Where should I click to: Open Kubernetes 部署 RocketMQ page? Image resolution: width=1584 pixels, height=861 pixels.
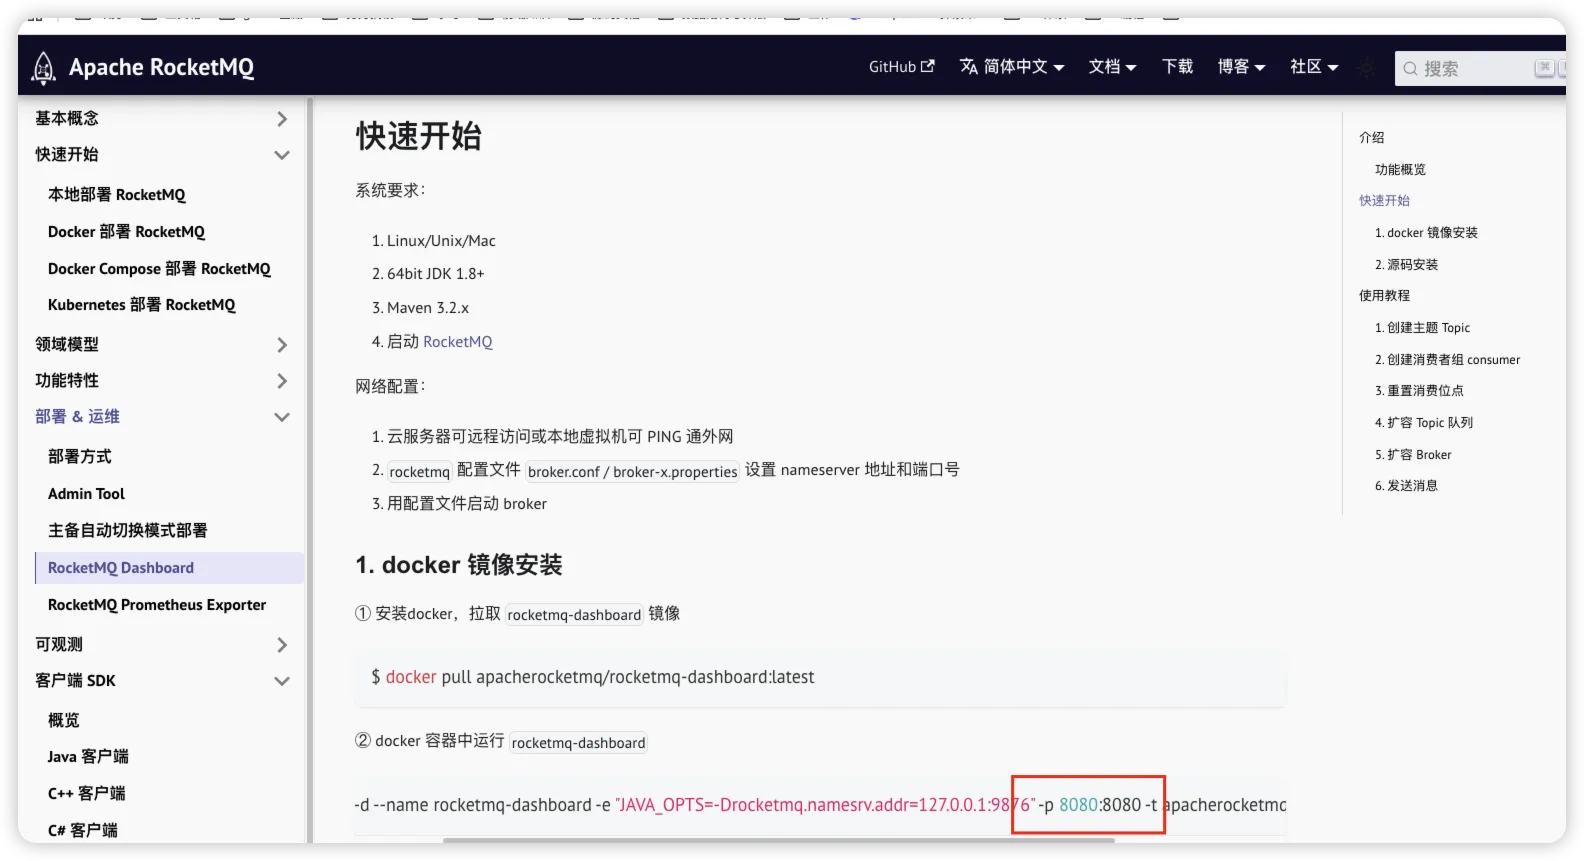point(142,305)
